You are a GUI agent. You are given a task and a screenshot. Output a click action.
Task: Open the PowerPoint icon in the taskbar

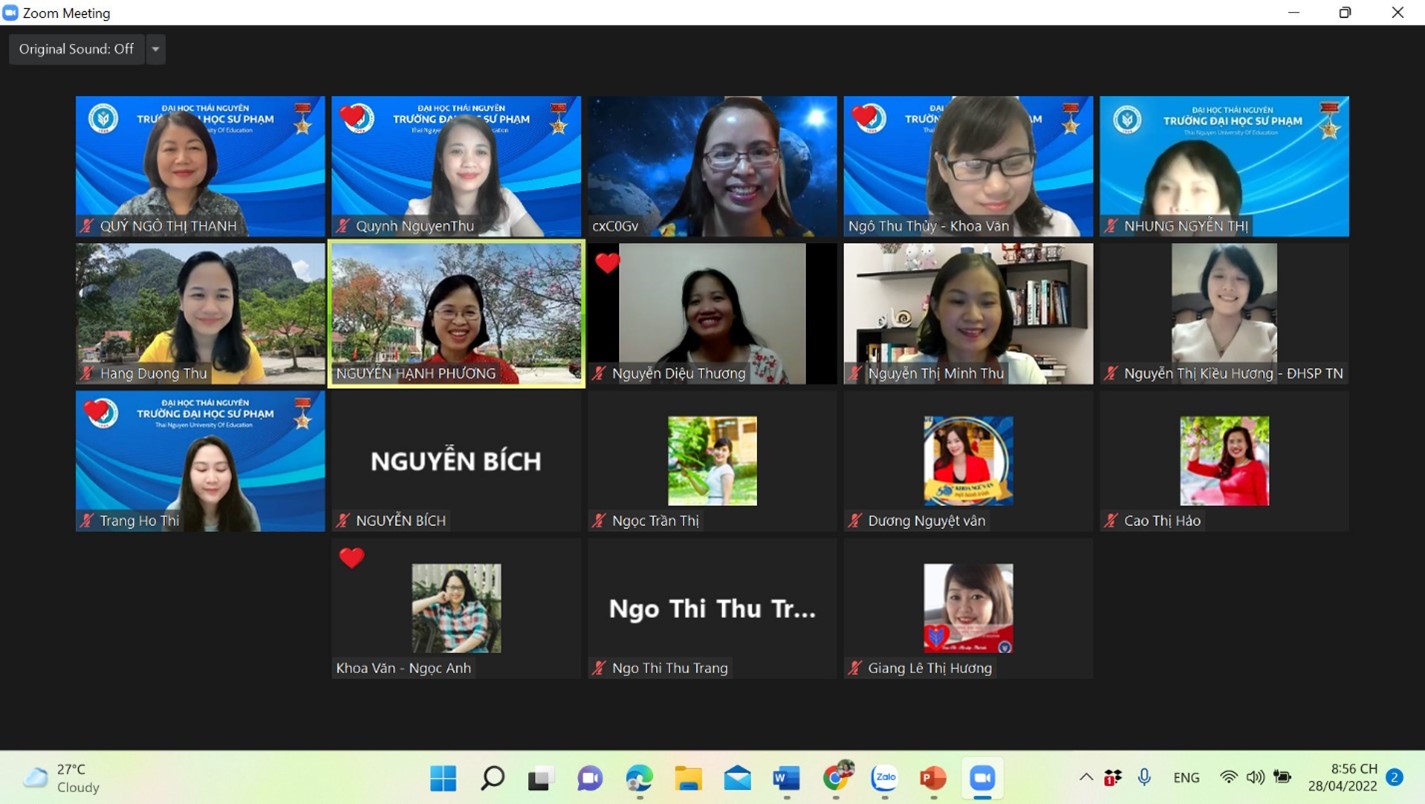[x=933, y=778]
